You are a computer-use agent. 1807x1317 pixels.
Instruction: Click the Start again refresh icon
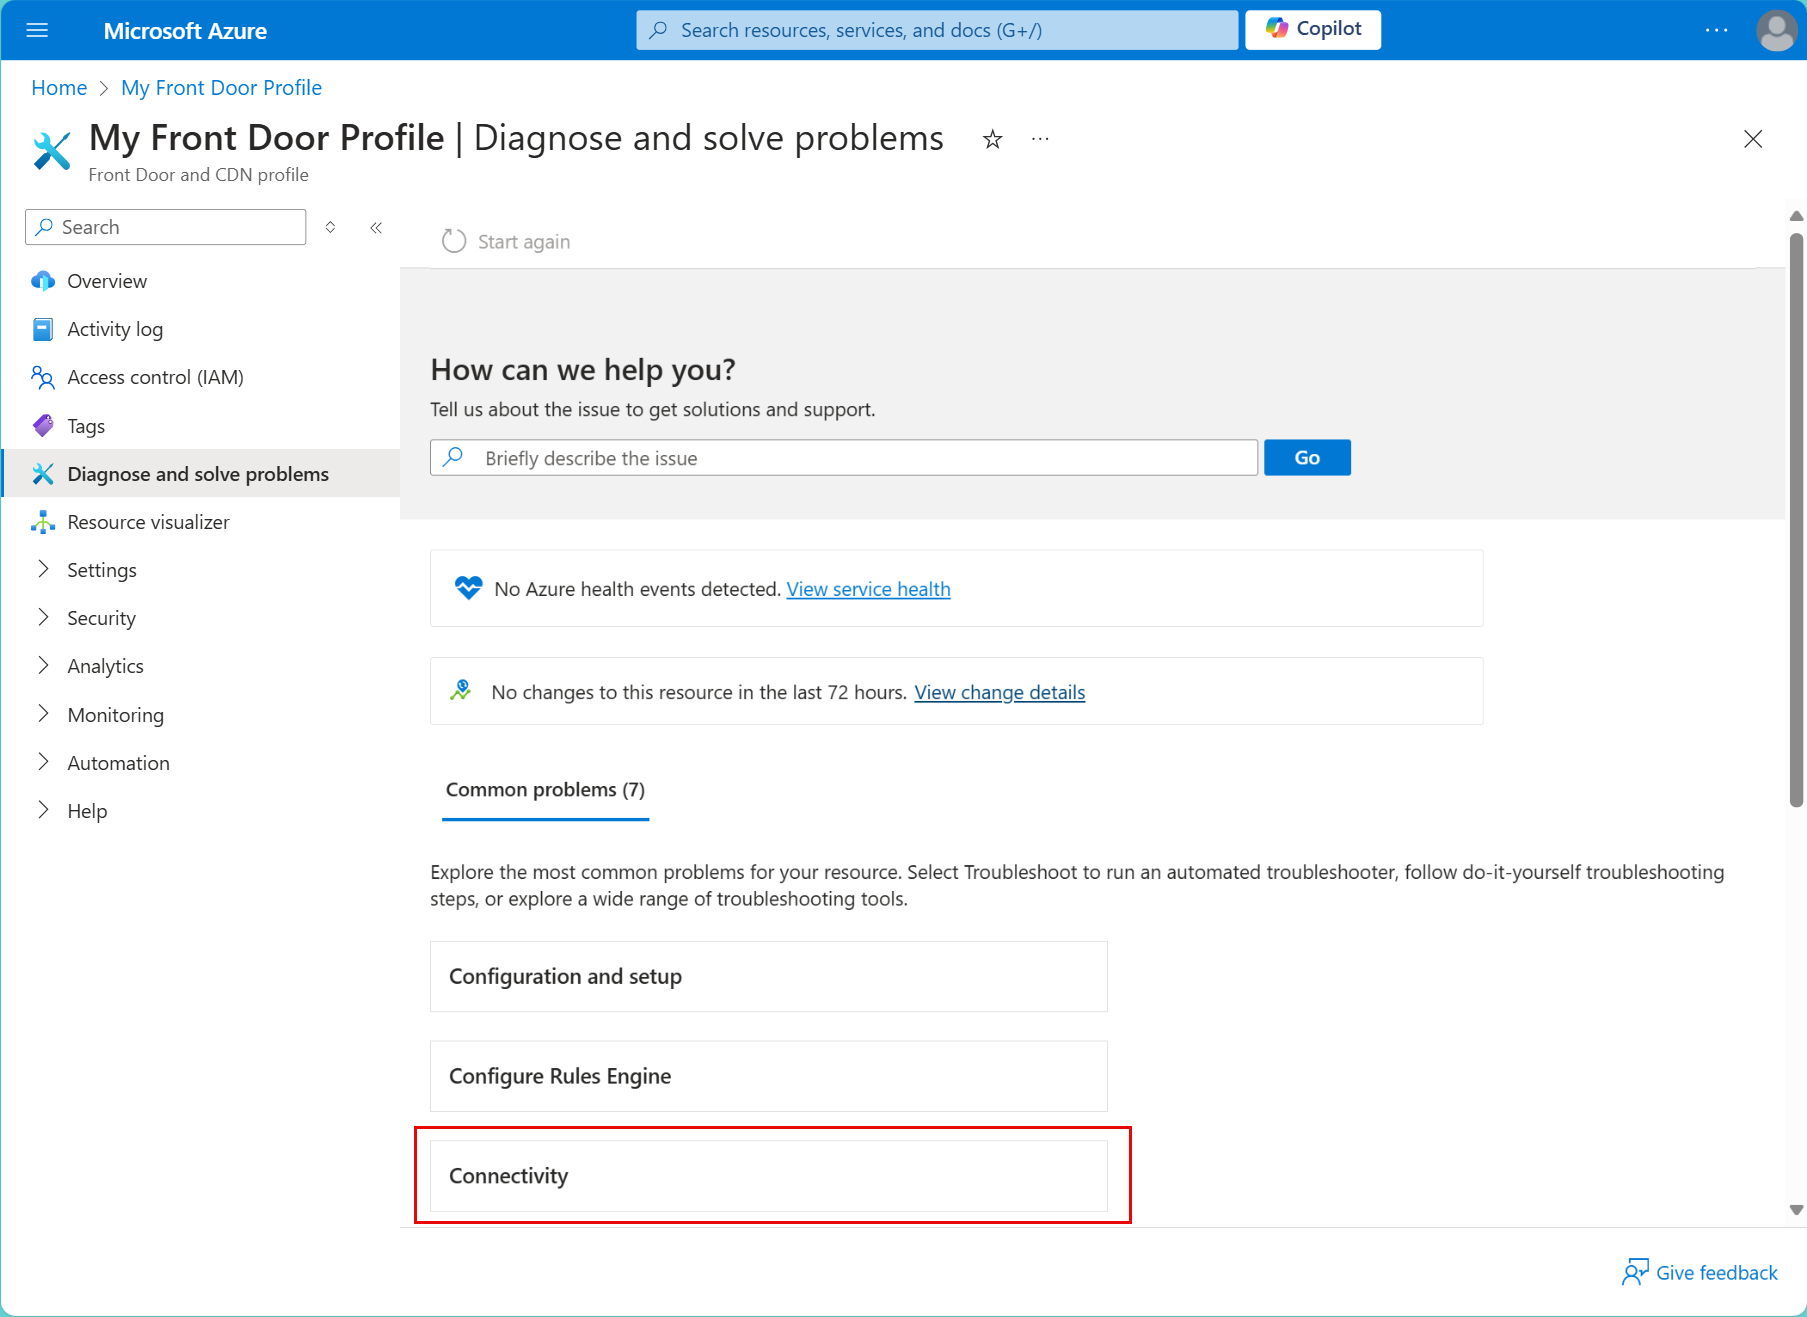click(x=454, y=241)
